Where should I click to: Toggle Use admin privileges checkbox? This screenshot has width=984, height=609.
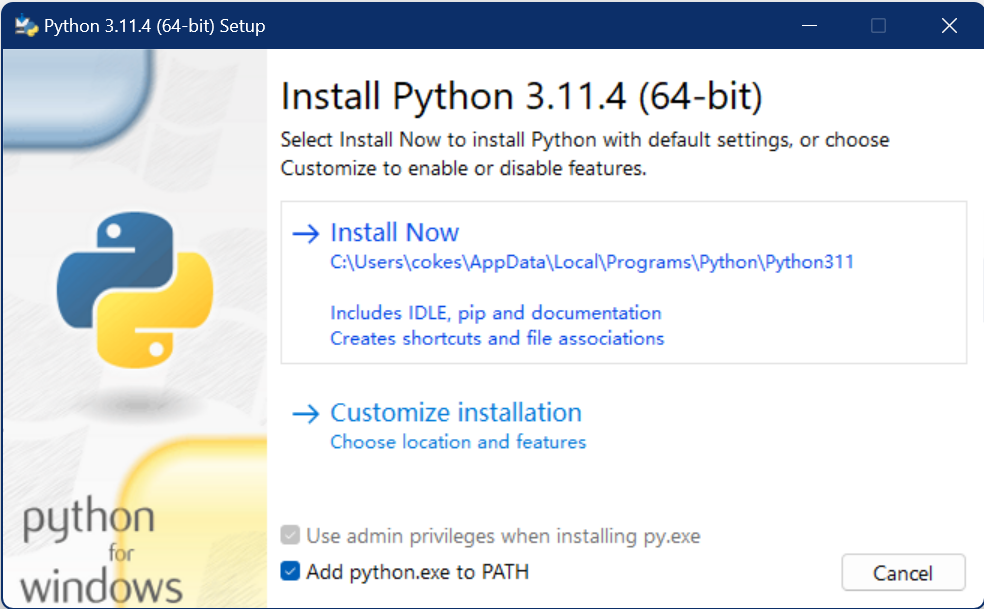click(x=290, y=535)
